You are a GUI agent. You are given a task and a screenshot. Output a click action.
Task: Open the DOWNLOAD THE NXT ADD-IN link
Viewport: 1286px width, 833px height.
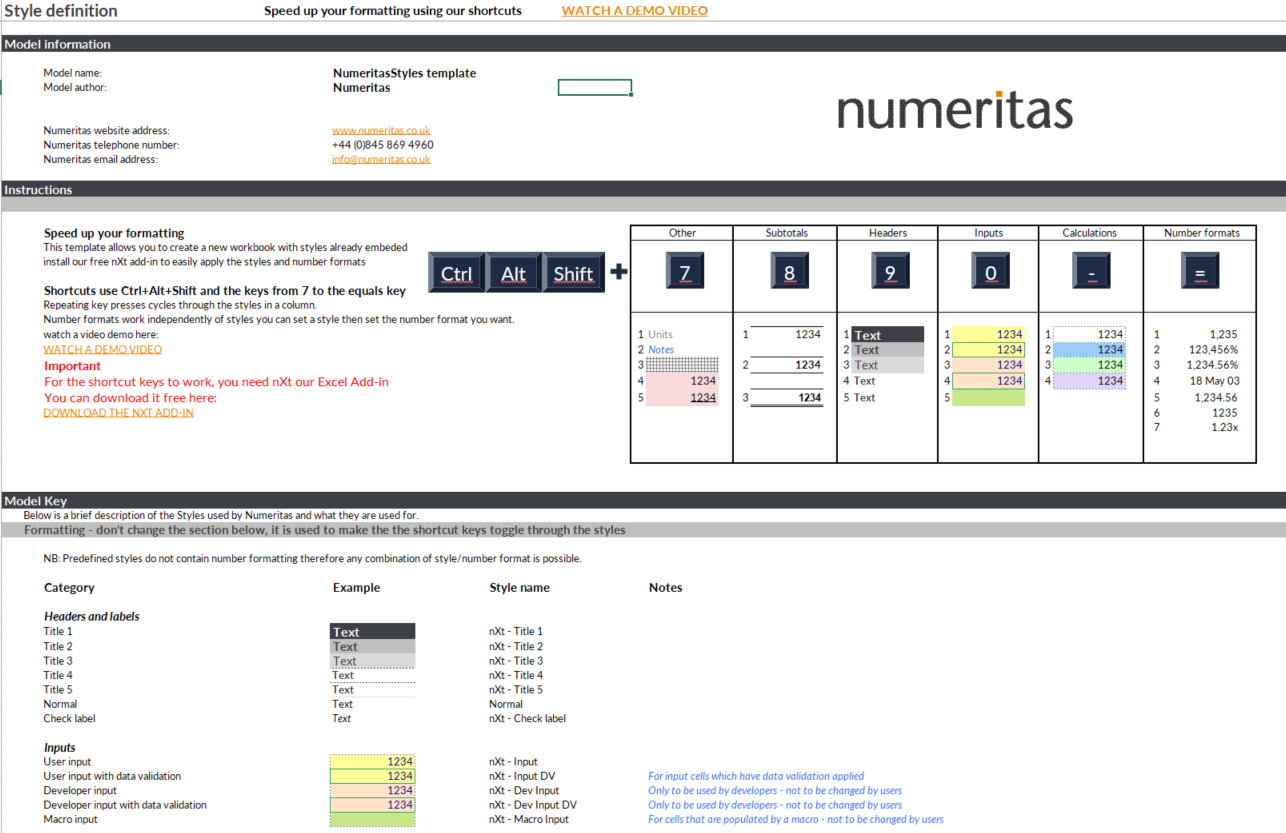pyautogui.click(x=117, y=412)
